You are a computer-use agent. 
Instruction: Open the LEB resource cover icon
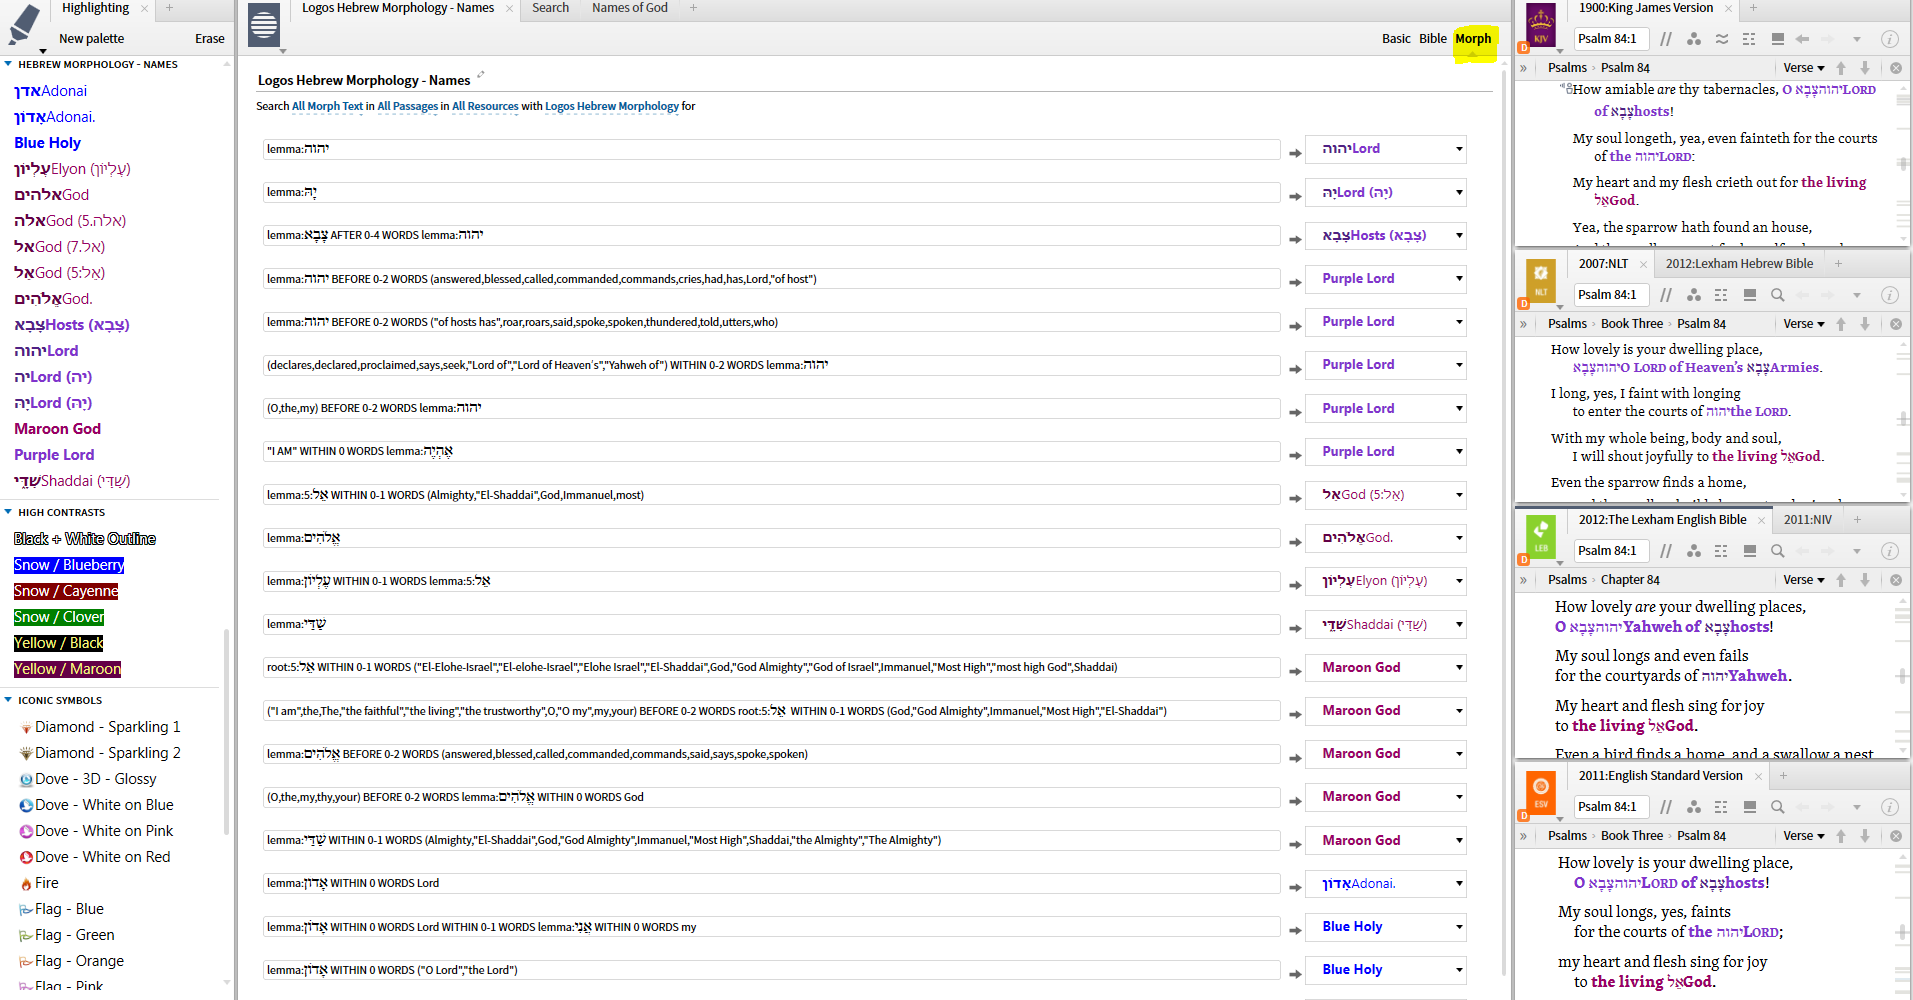[x=1541, y=535]
